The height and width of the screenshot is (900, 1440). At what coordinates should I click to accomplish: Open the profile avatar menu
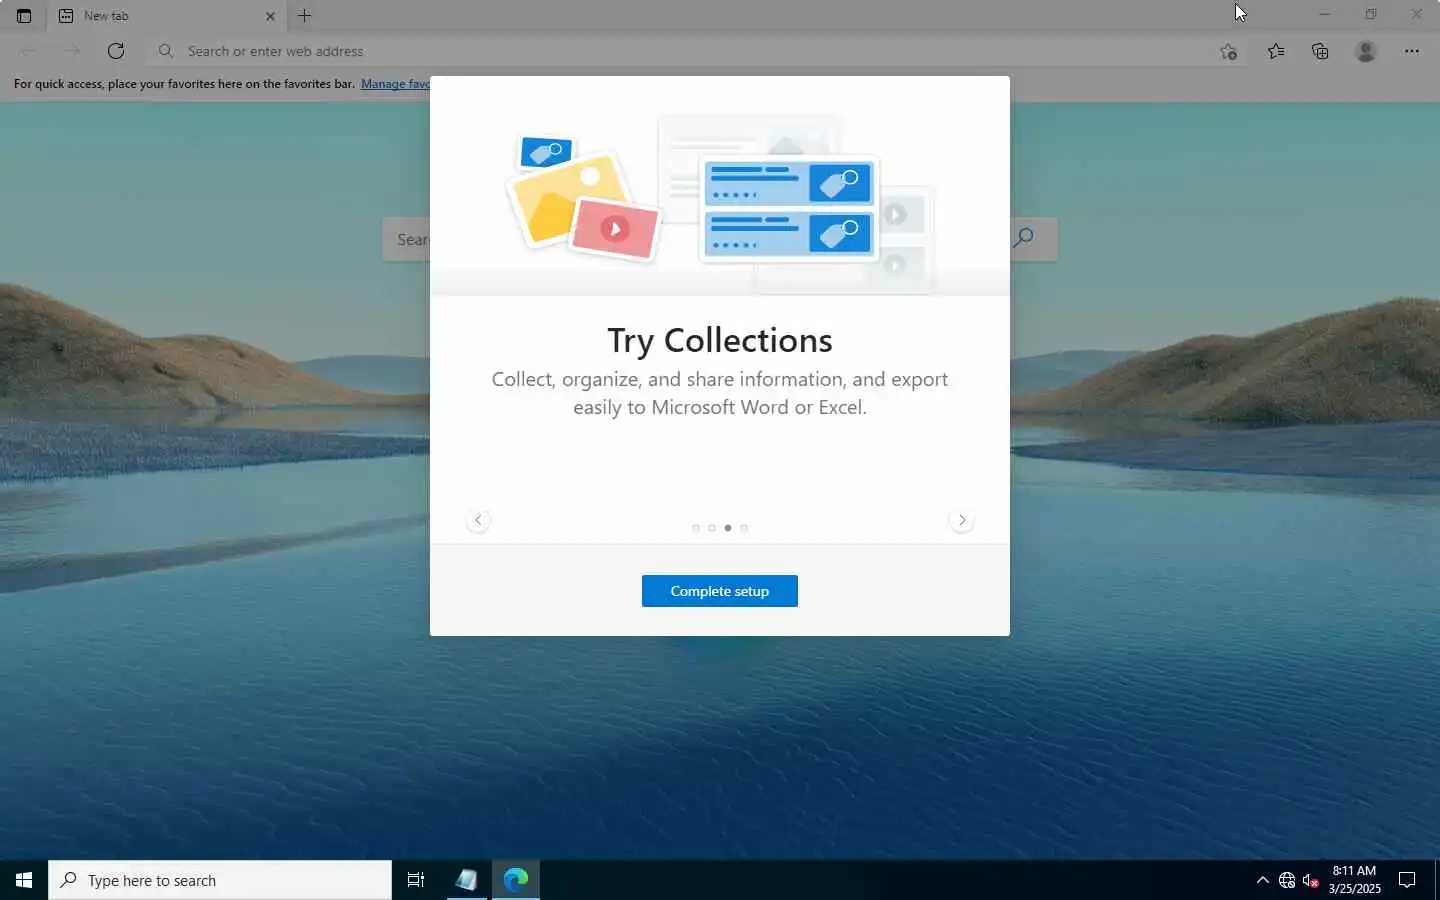pyautogui.click(x=1366, y=51)
